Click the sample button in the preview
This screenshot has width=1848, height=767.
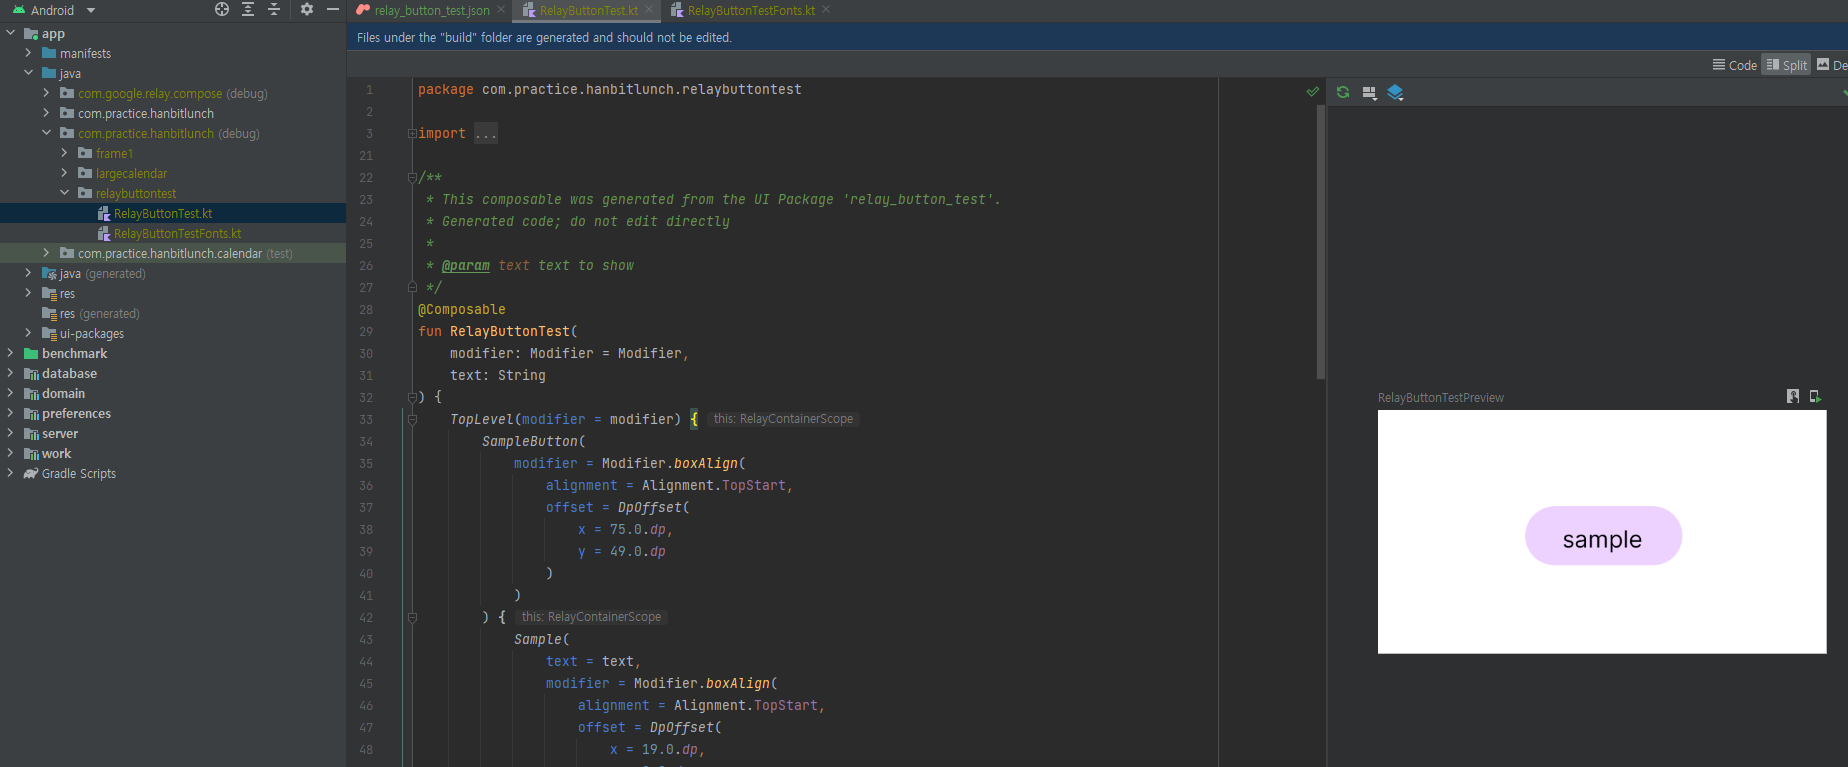(1603, 536)
